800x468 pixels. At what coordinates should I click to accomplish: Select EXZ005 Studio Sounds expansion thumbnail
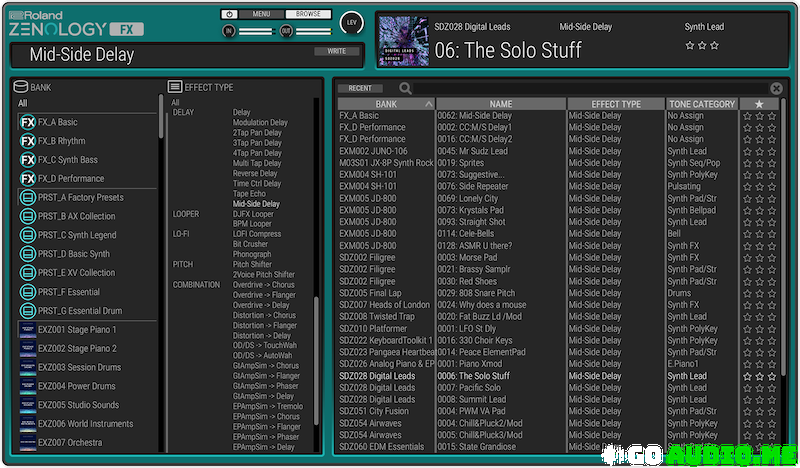point(28,405)
